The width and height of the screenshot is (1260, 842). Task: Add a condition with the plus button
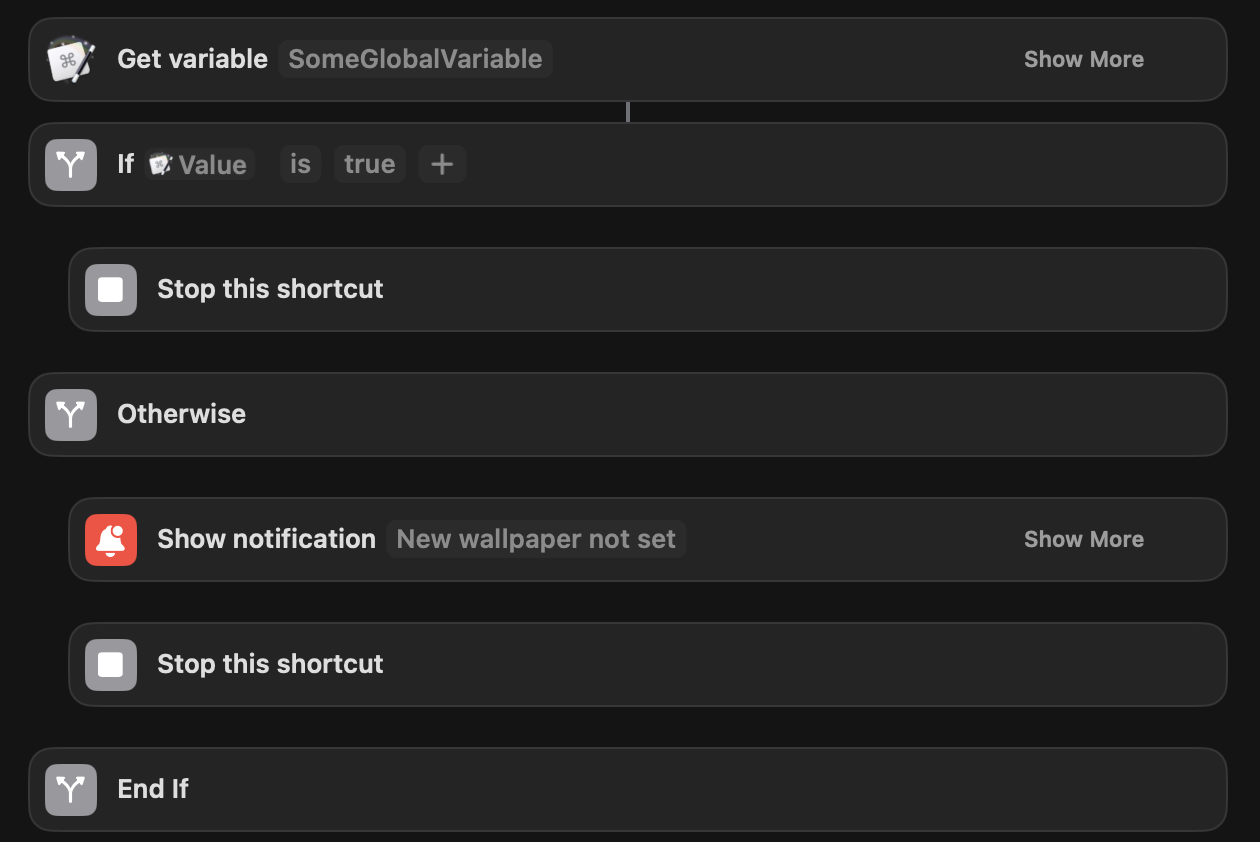point(442,164)
